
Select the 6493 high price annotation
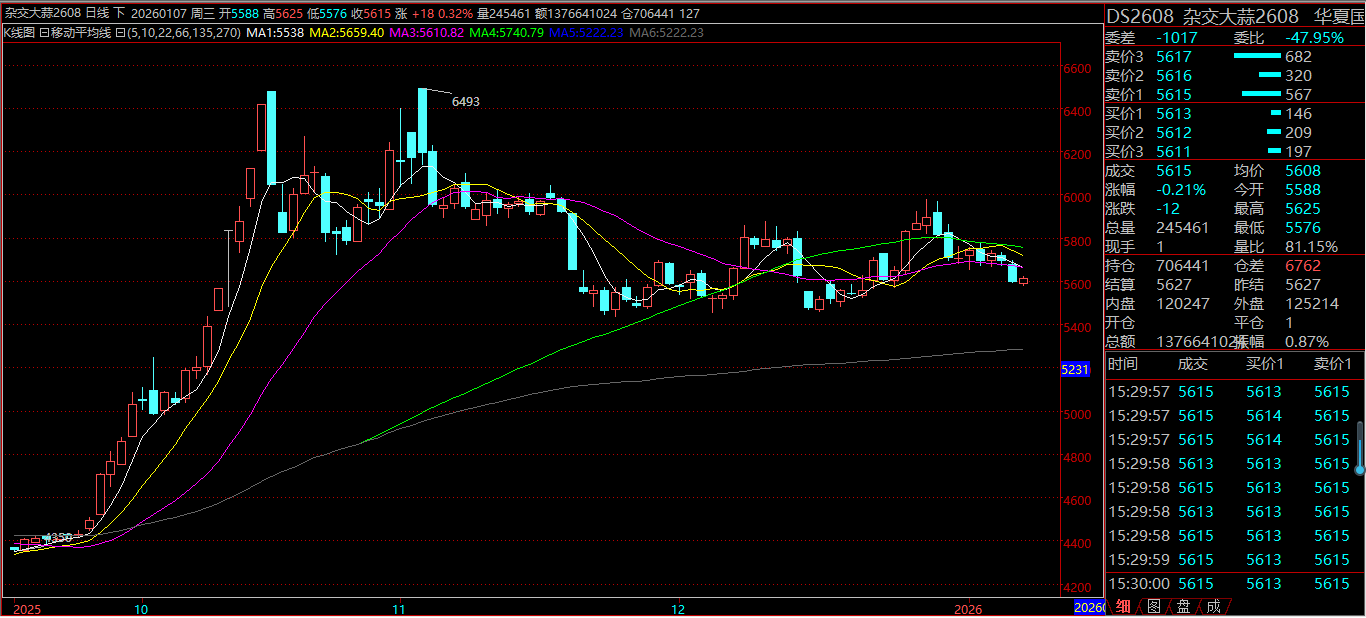[x=465, y=101]
